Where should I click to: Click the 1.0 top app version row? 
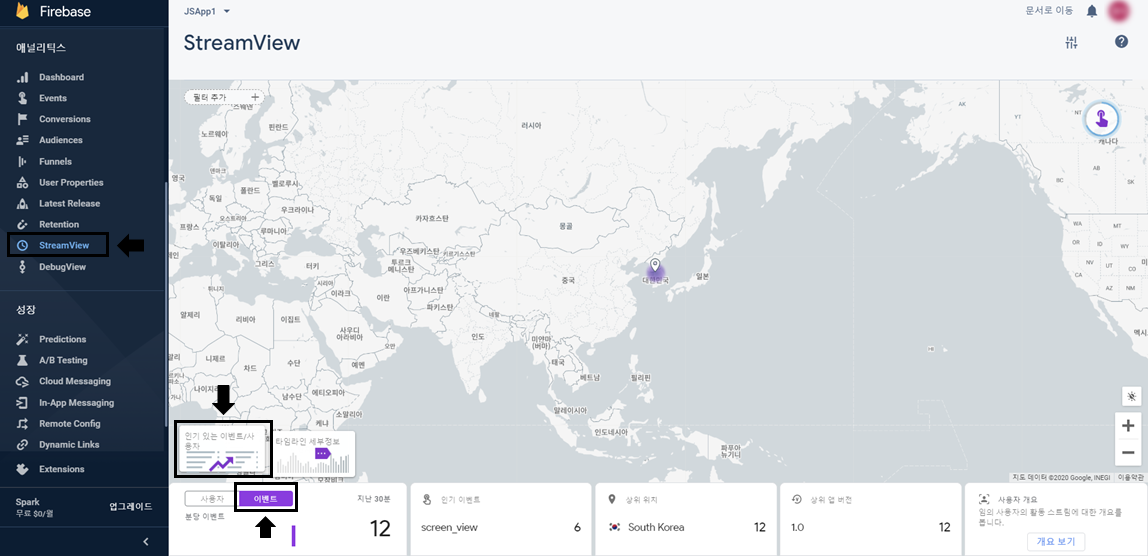point(870,527)
